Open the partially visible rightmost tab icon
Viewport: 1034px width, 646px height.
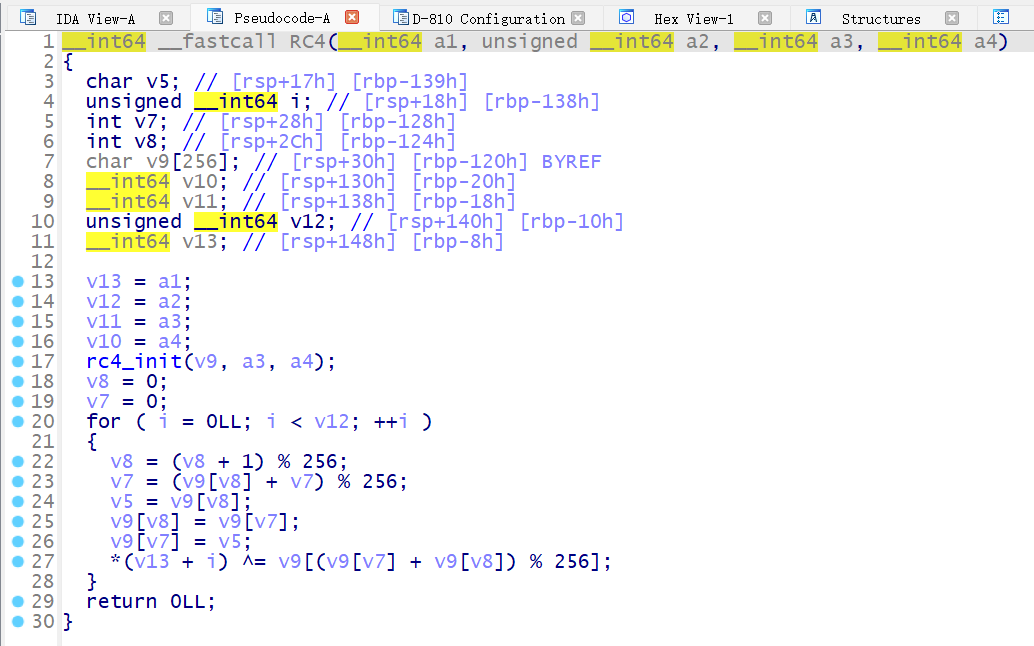1001,18
